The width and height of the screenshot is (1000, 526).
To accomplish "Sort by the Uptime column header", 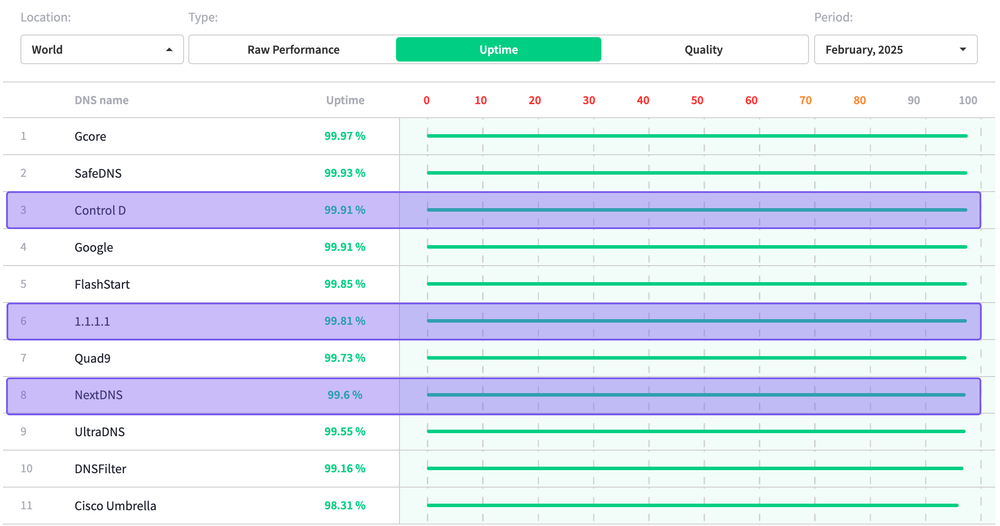I will coord(345,100).
